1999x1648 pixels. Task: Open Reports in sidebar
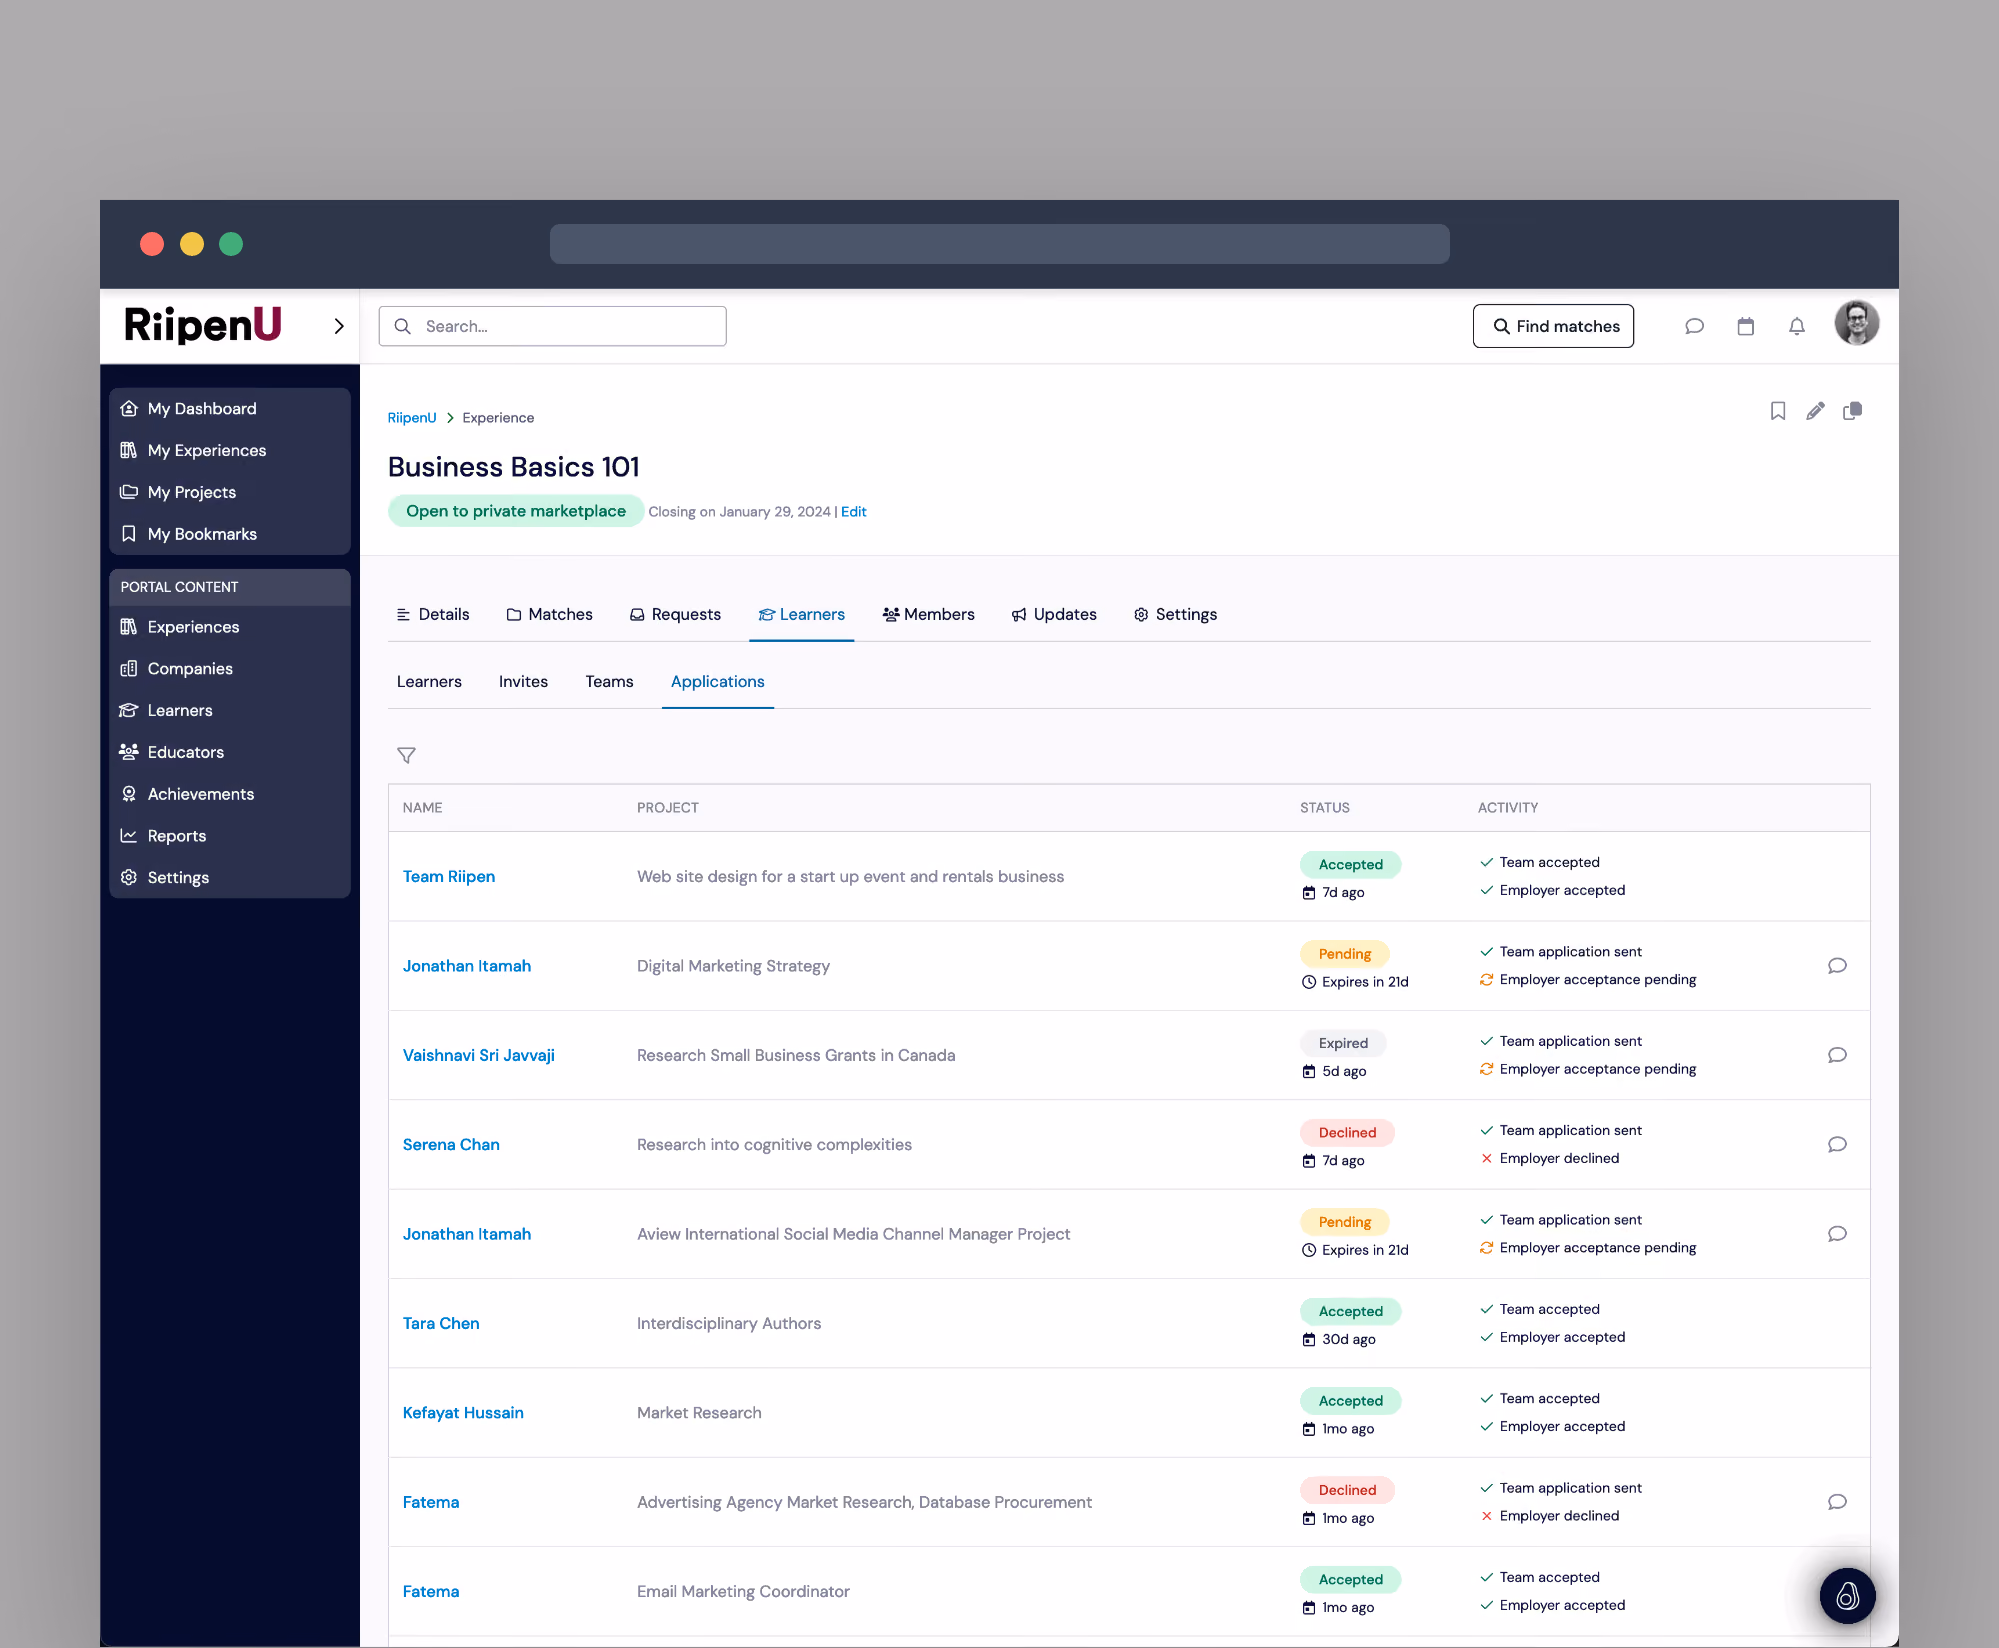coord(230,836)
